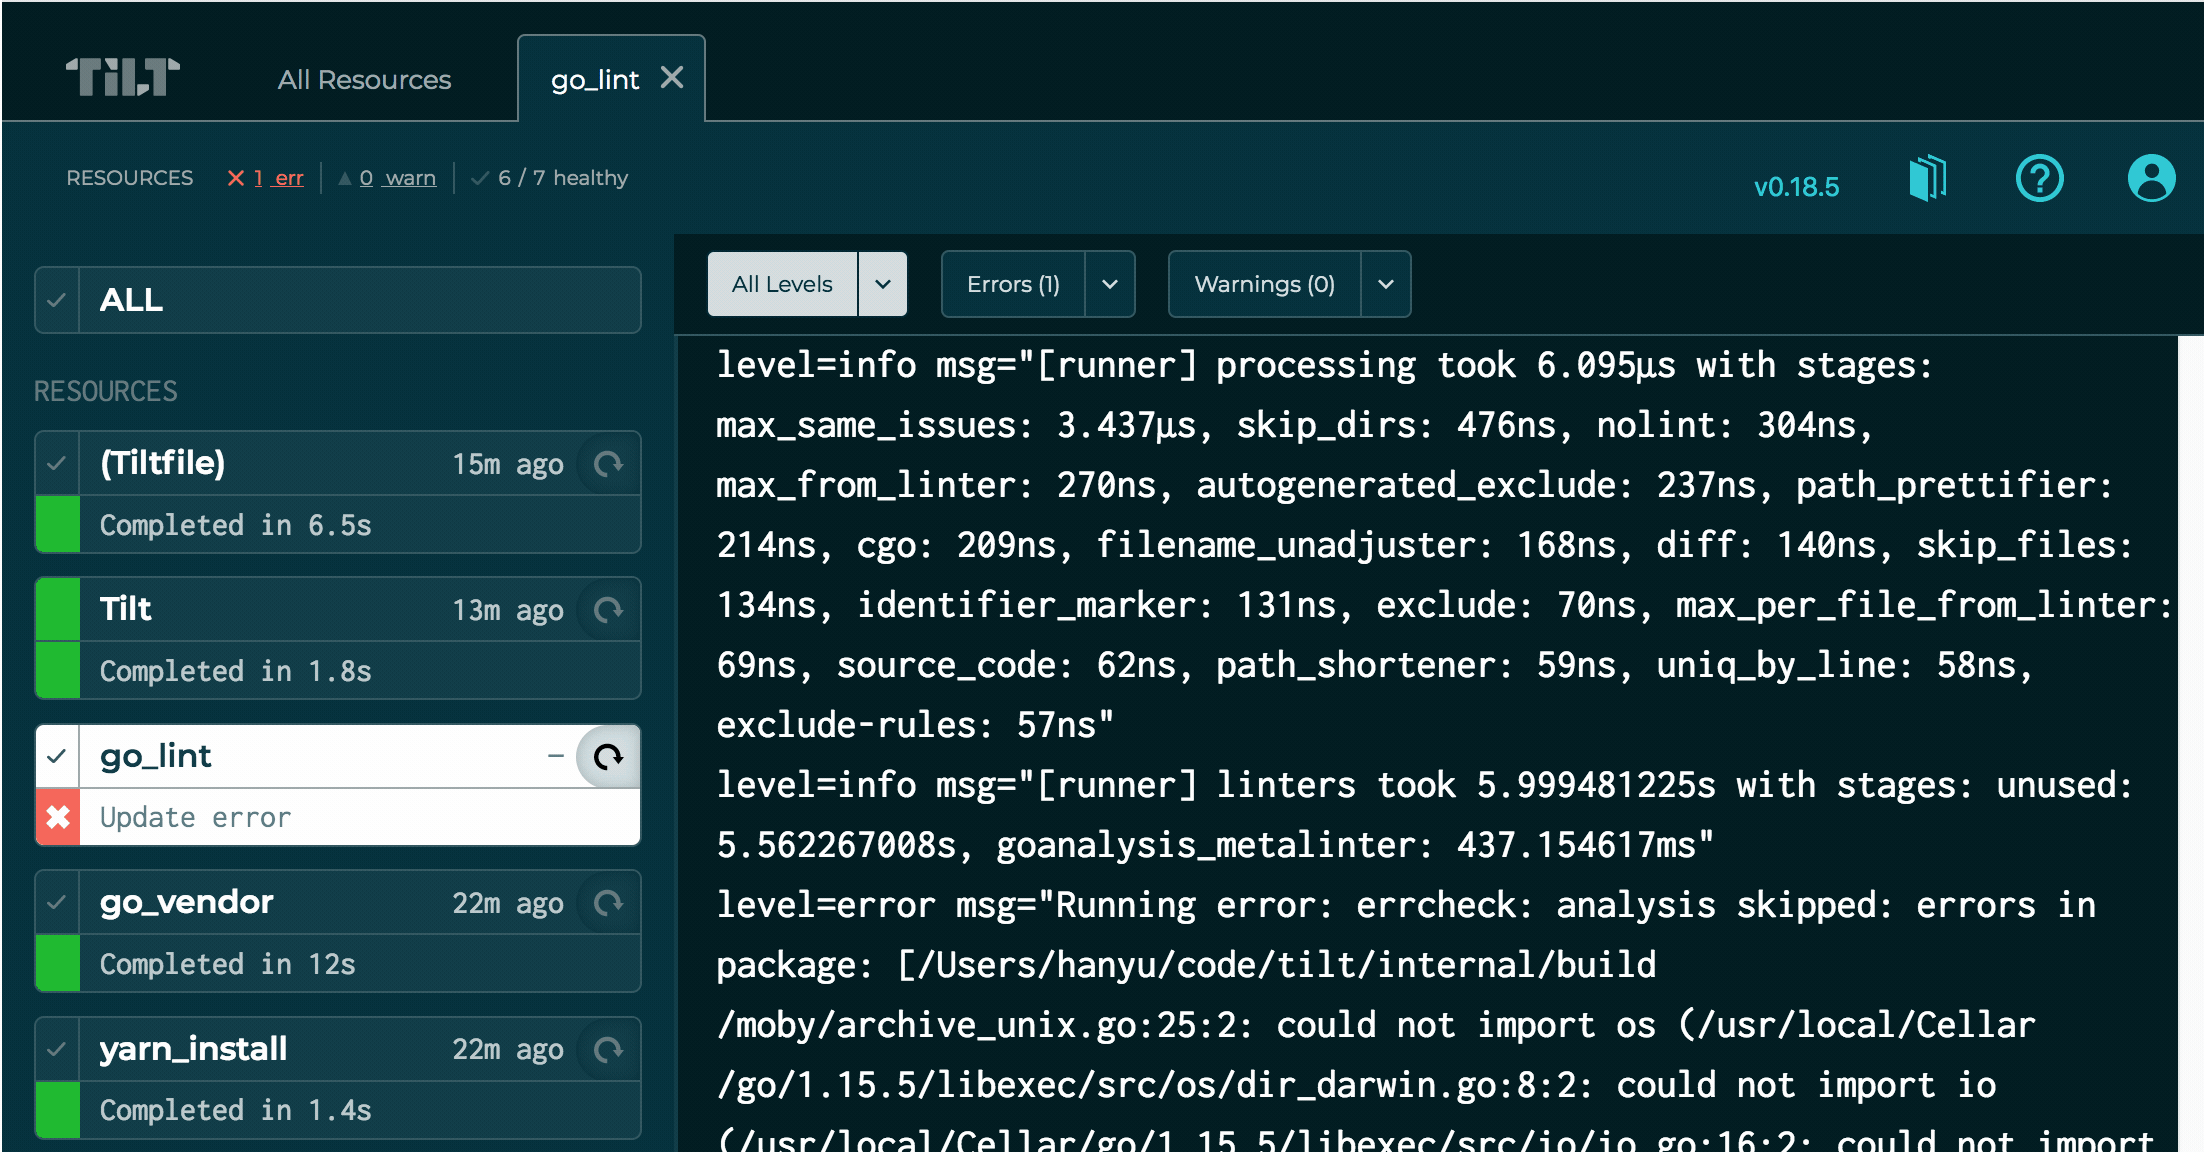Click green status block under yarn_install

tap(58, 1110)
